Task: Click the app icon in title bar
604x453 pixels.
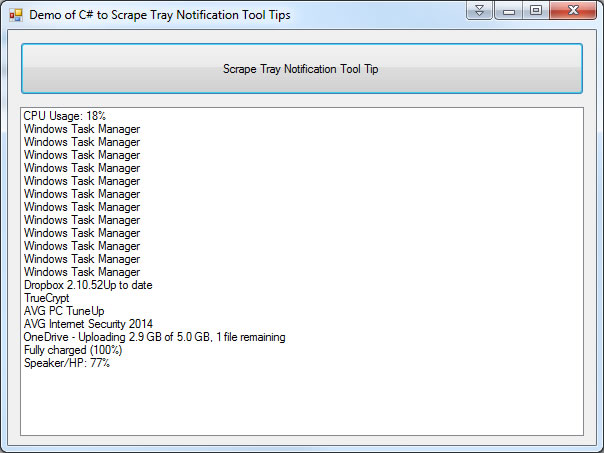Action: point(16,15)
